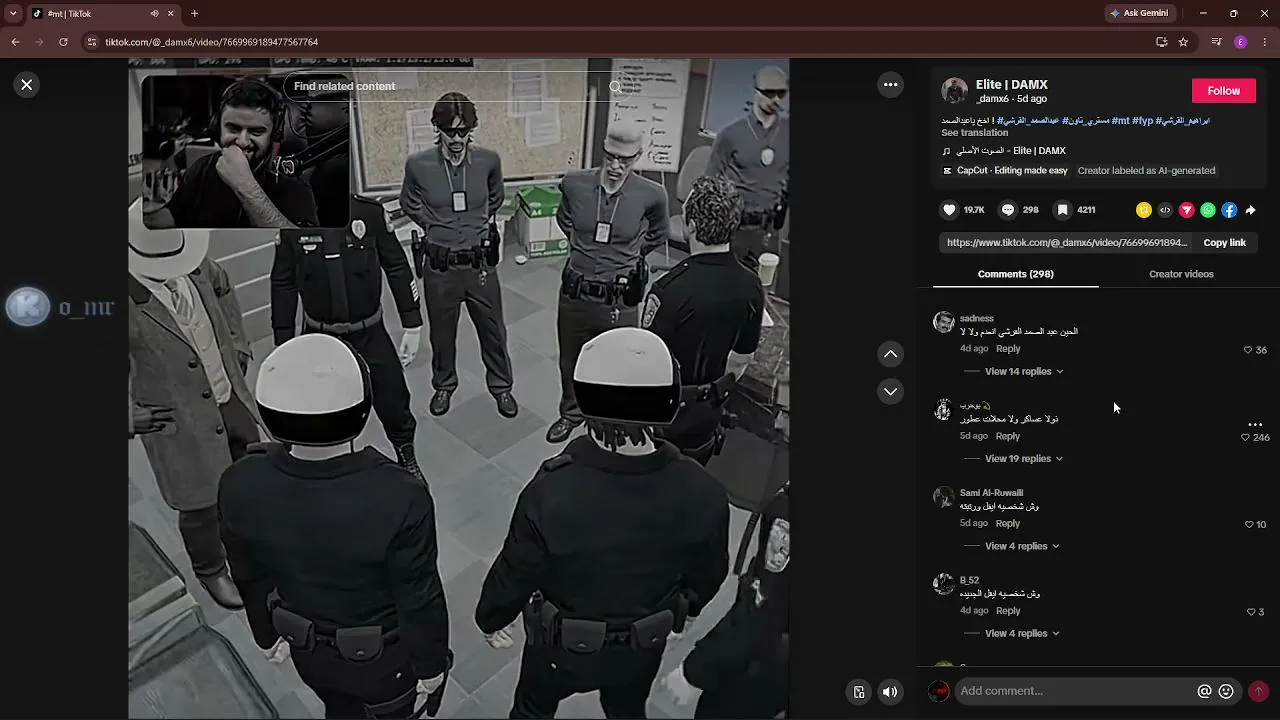
Task: Like the B_52 comment
Action: coord(1251,612)
